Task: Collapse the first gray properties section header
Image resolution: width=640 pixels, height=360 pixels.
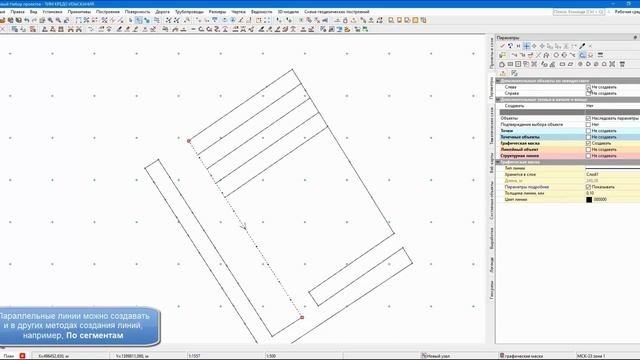Action: 498,81
